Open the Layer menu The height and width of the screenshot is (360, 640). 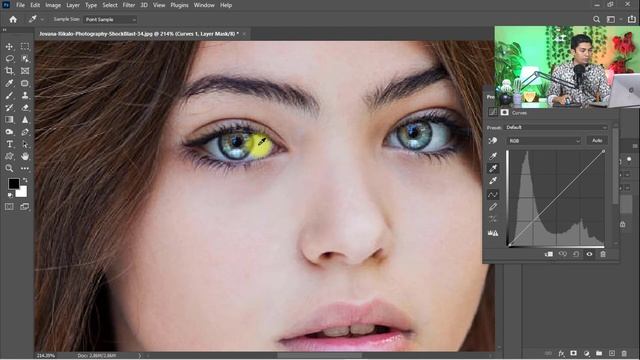pyautogui.click(x=73, y=5)
